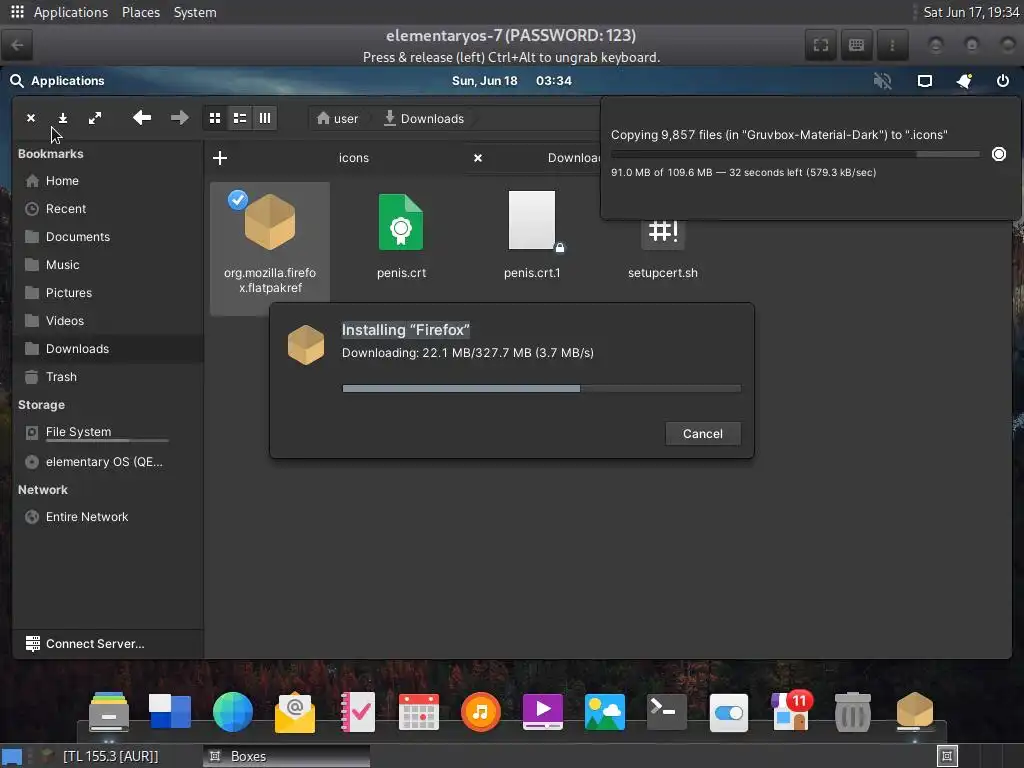Open host Applications menu
Image resolution: width=1024 pixels, height=768 pixels.
(x=71, y=12)
